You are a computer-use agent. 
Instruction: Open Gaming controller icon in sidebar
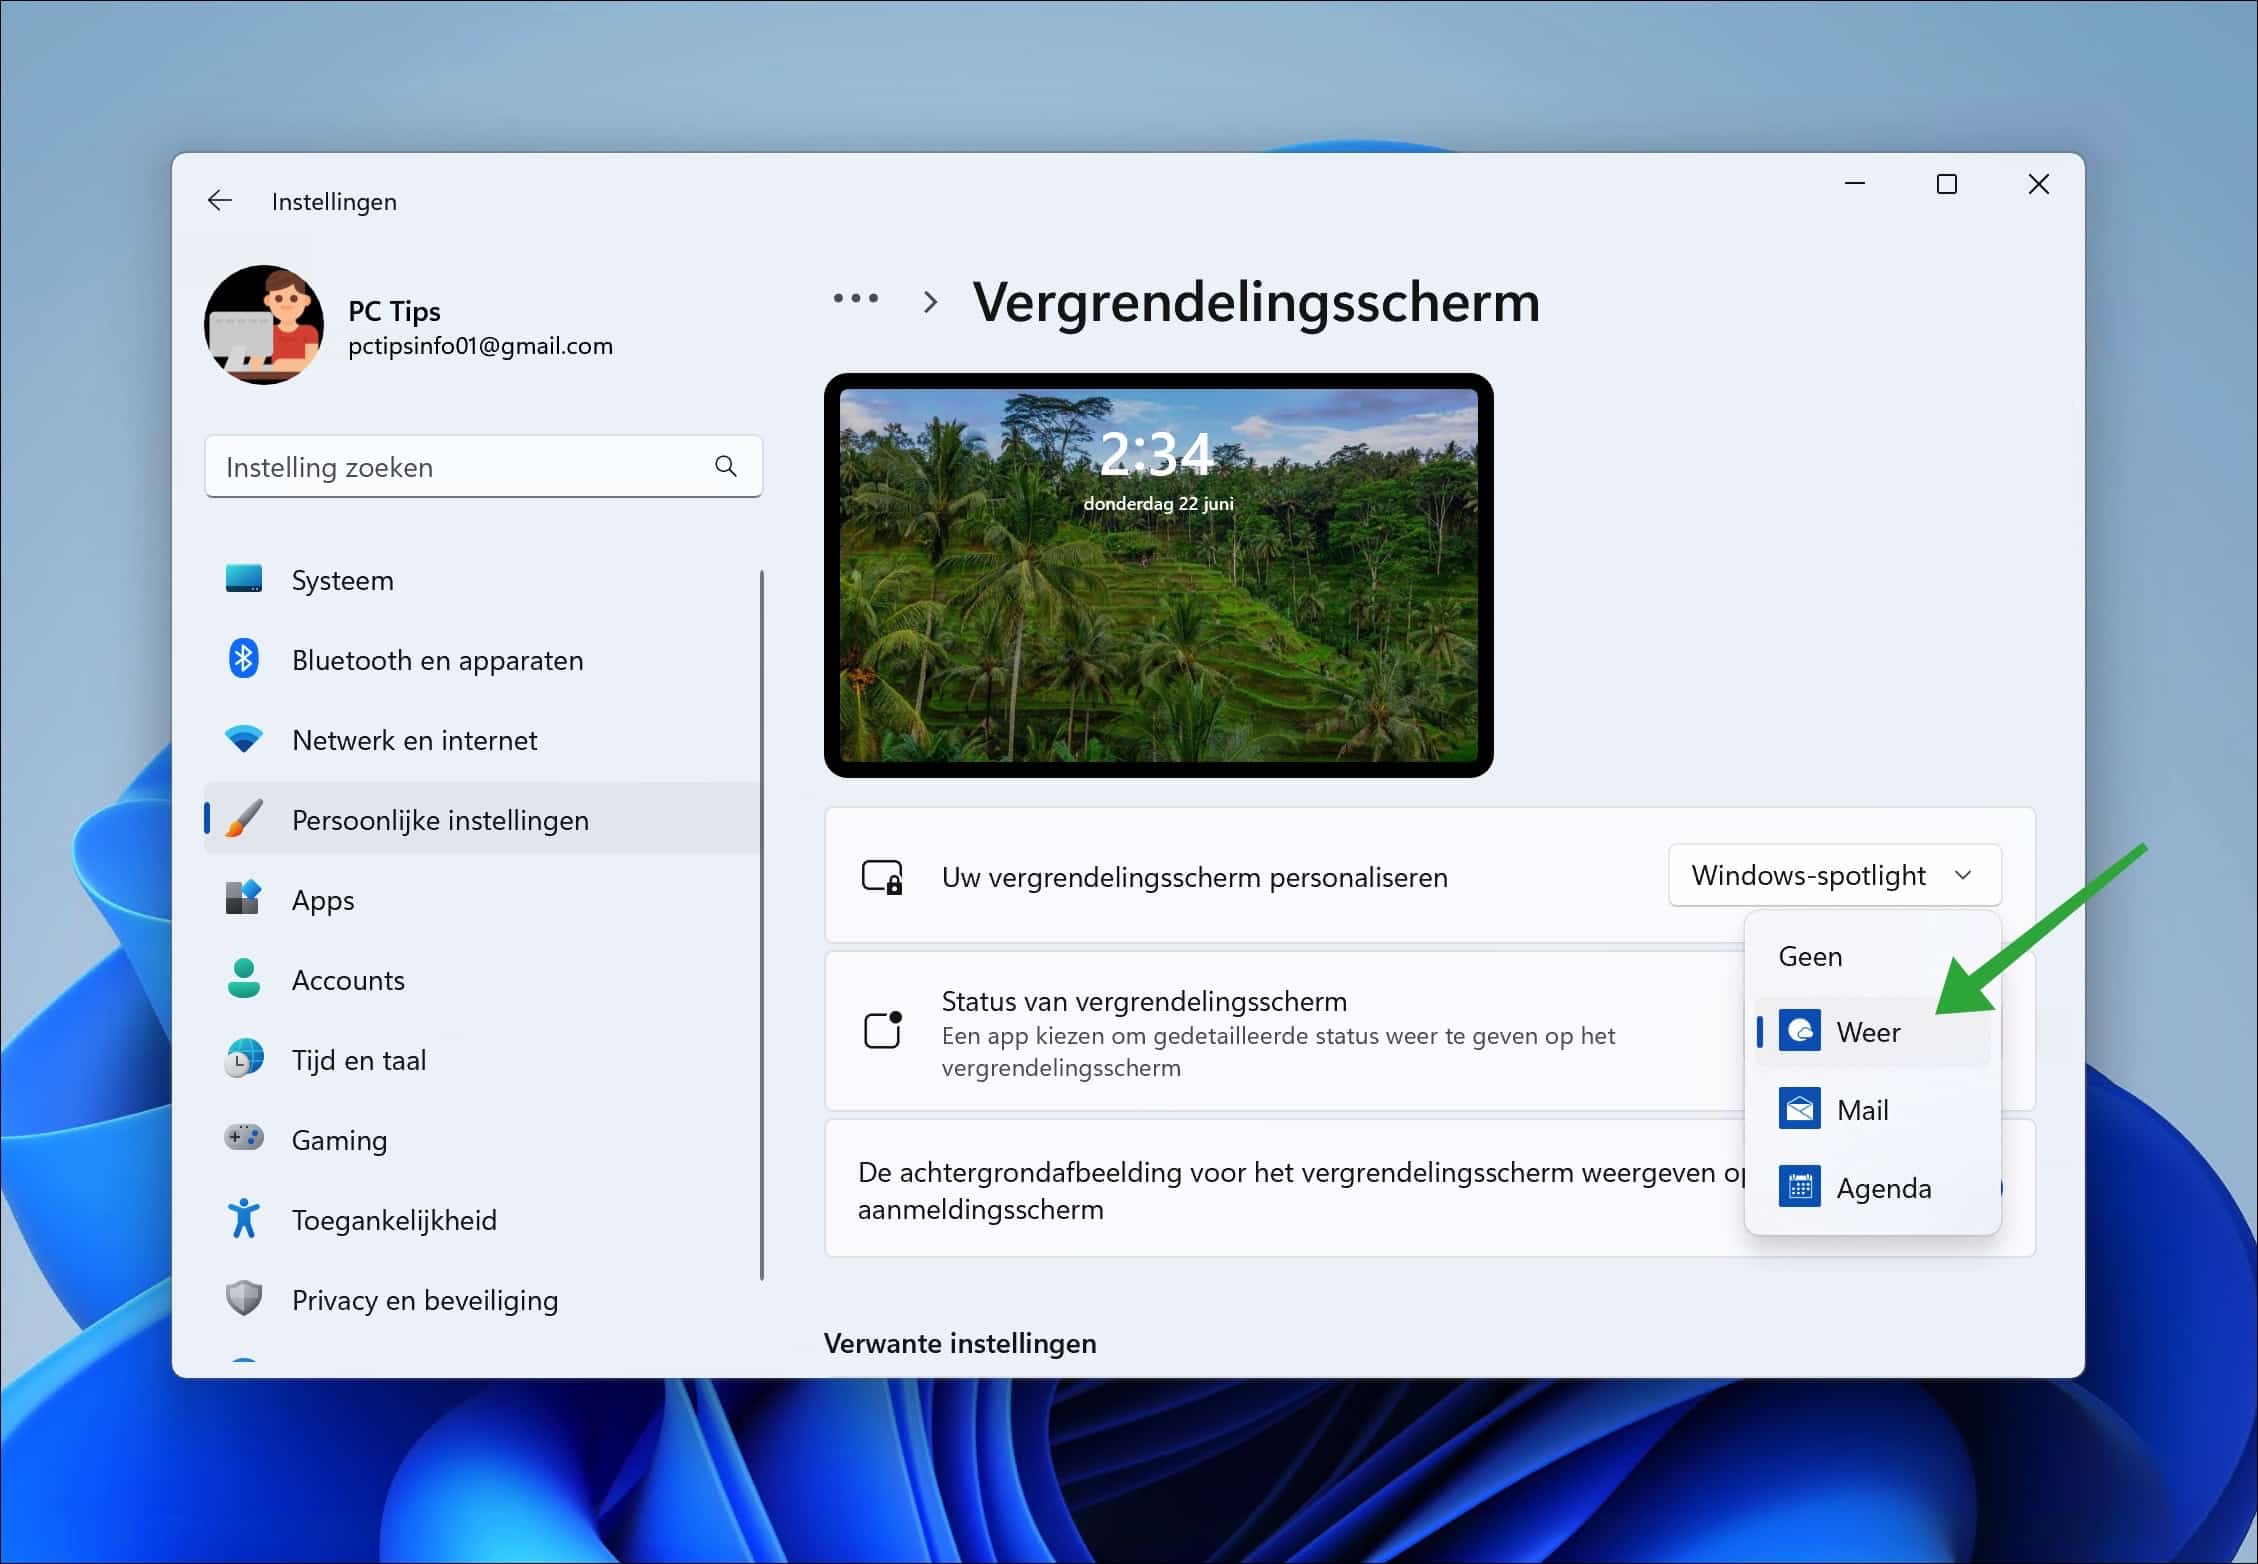click(x=243, y=1137)
